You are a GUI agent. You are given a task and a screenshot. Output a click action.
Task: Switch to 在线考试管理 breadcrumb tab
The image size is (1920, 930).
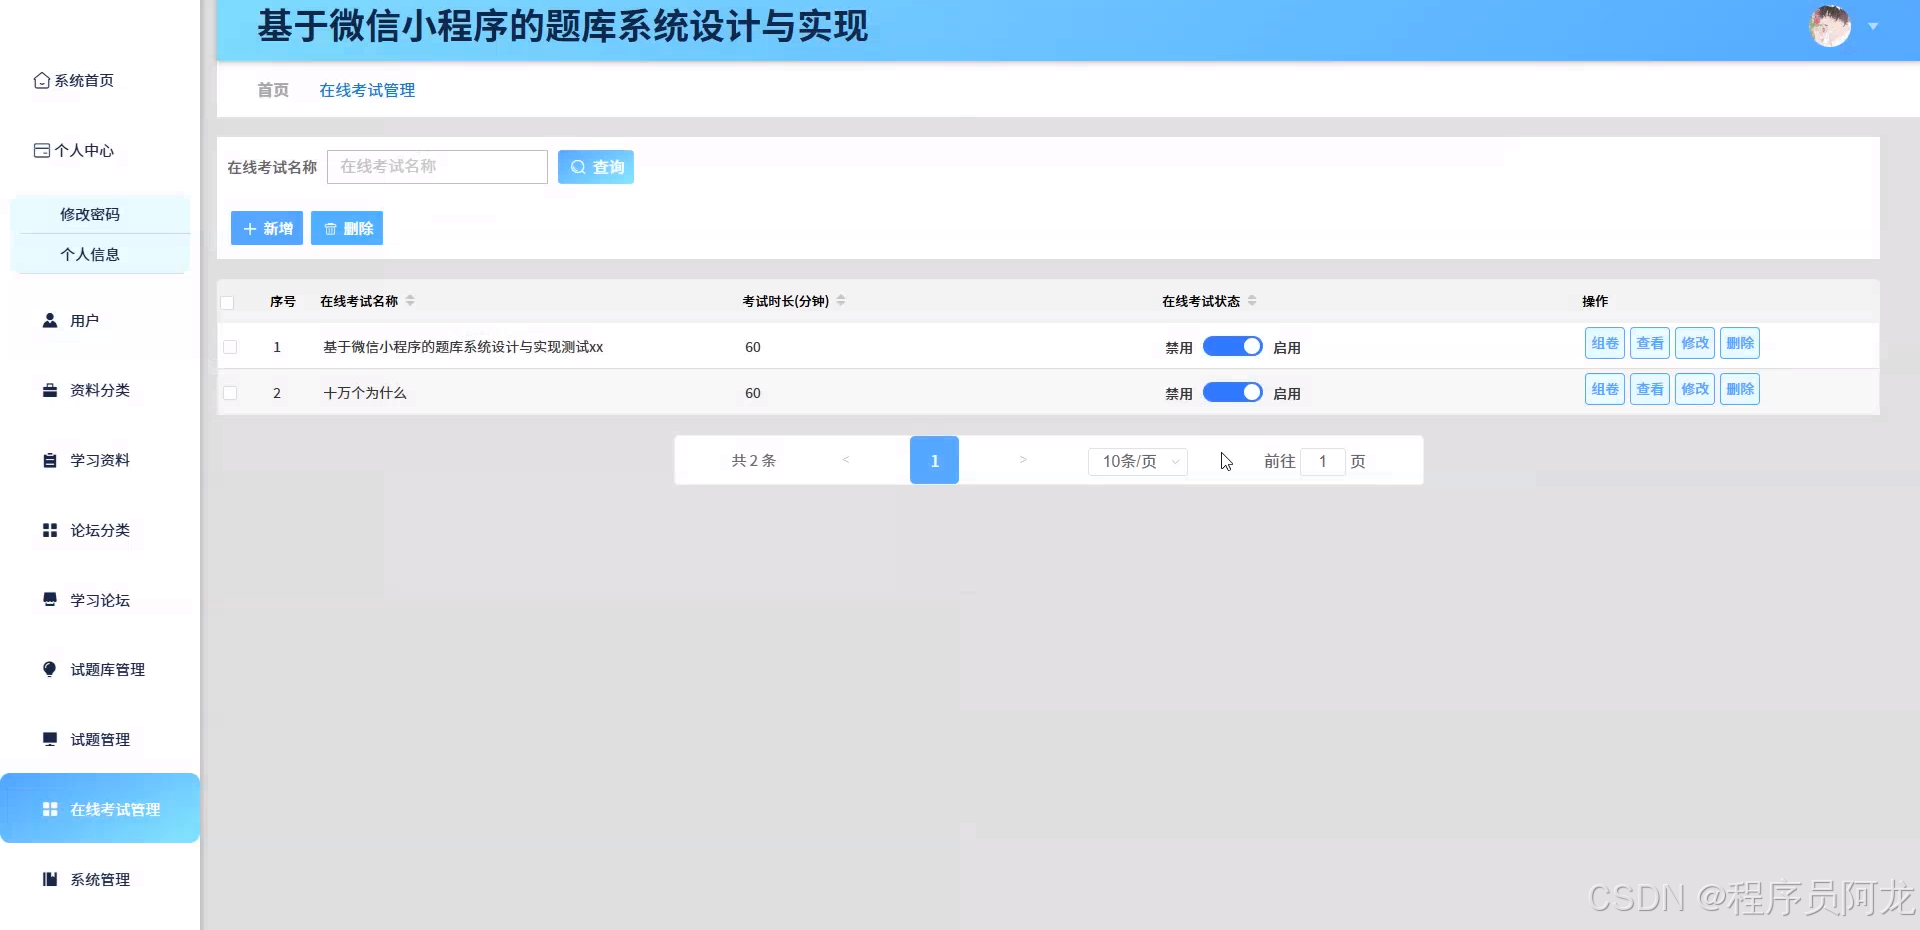click(366, 90)
